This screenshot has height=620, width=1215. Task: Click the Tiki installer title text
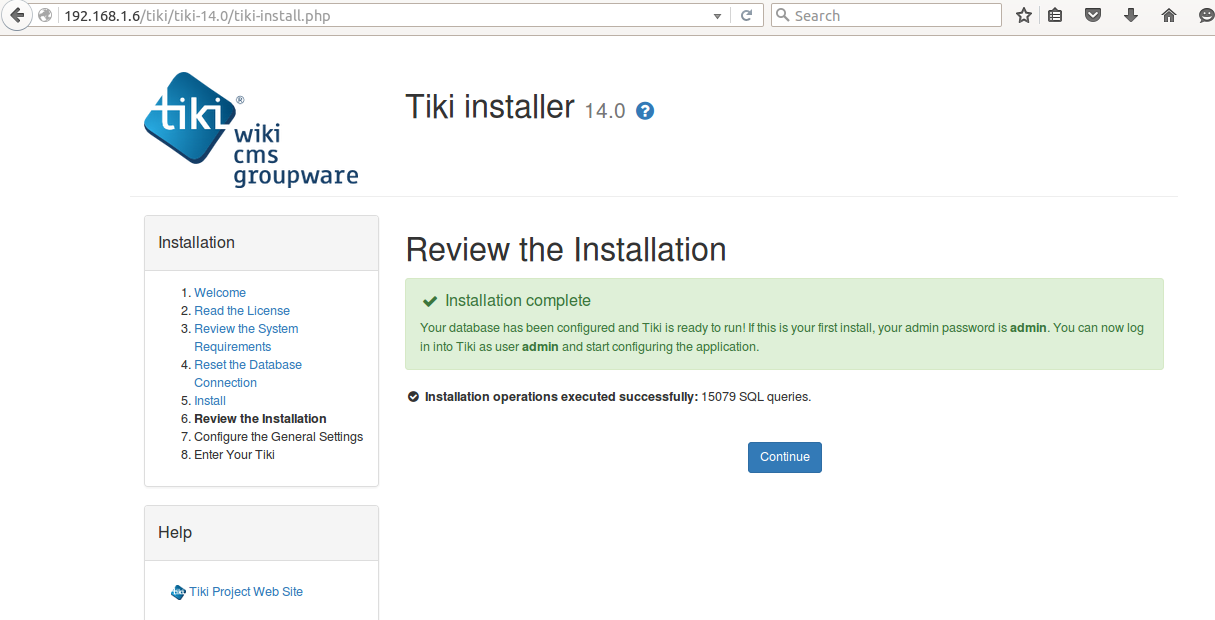coord(490,107)
